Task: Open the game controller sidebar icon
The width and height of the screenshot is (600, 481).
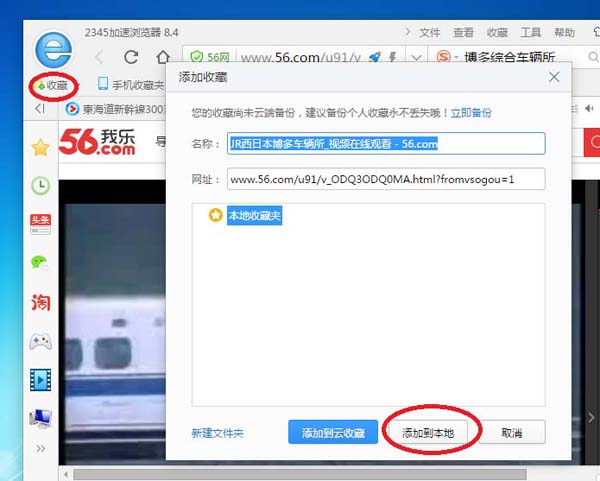Action: pyautogui.click(x=41, y=341)
